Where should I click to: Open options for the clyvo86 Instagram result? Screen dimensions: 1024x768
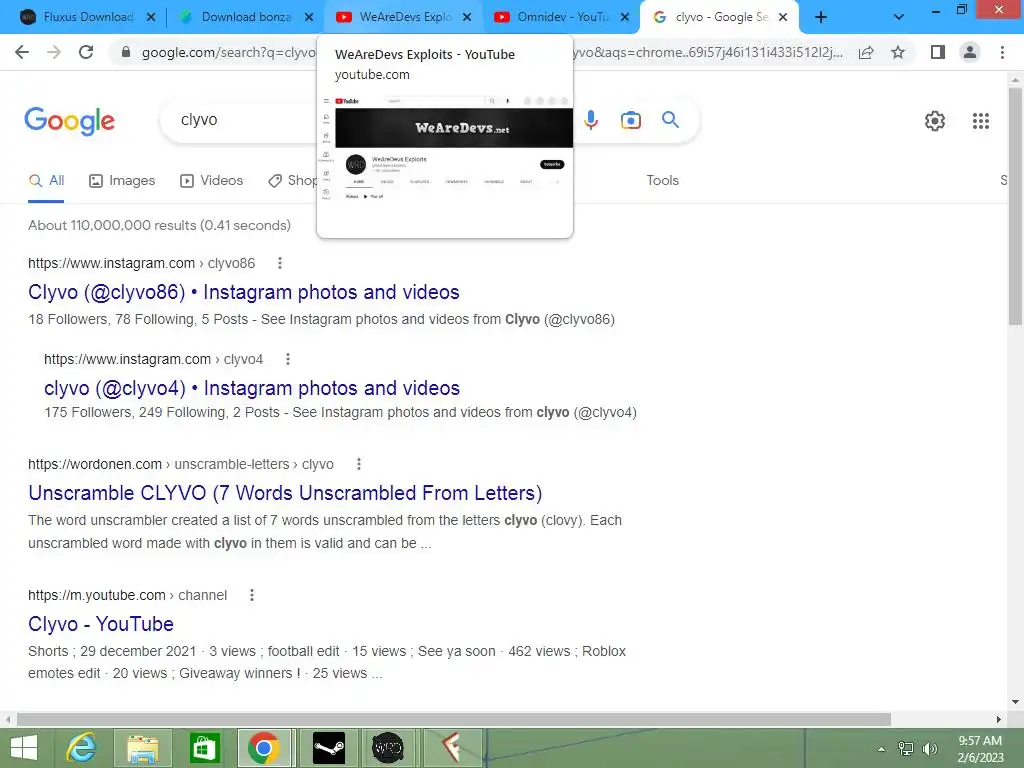280,263
